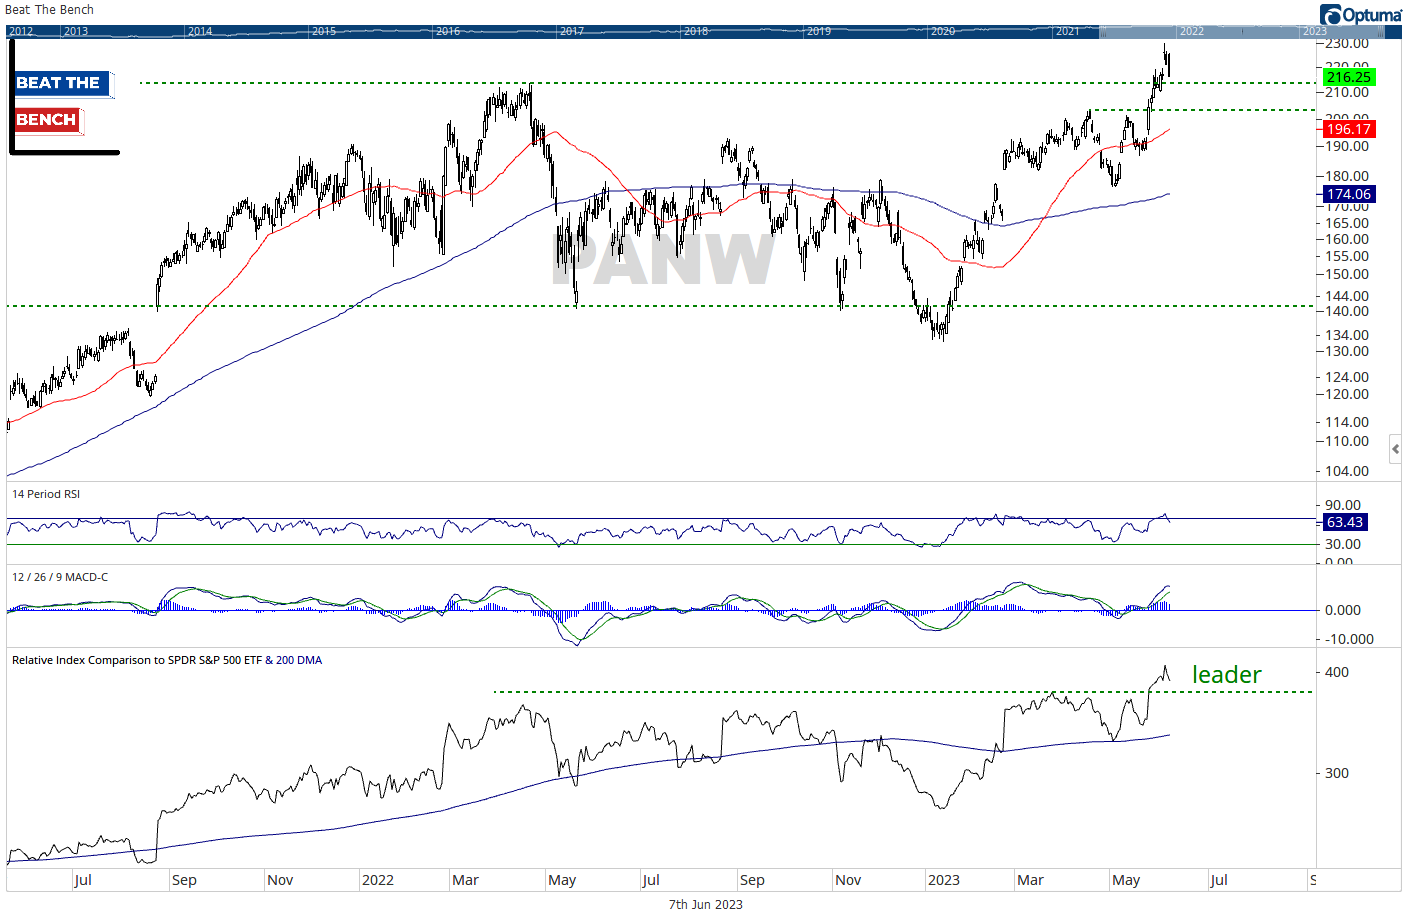Click the red 196.17 moving average label

(1348, 129)
